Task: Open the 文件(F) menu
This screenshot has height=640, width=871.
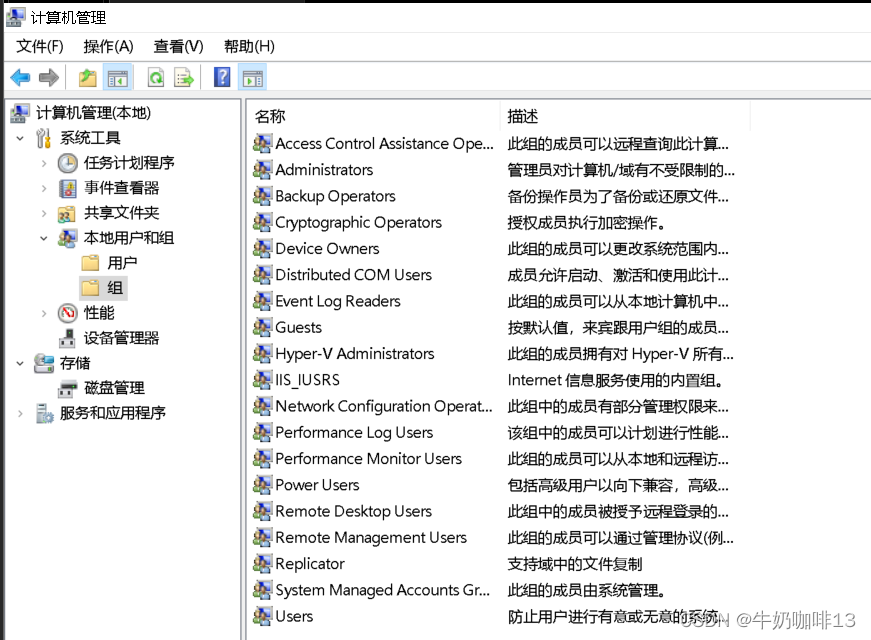Action: tap(40, 47)
